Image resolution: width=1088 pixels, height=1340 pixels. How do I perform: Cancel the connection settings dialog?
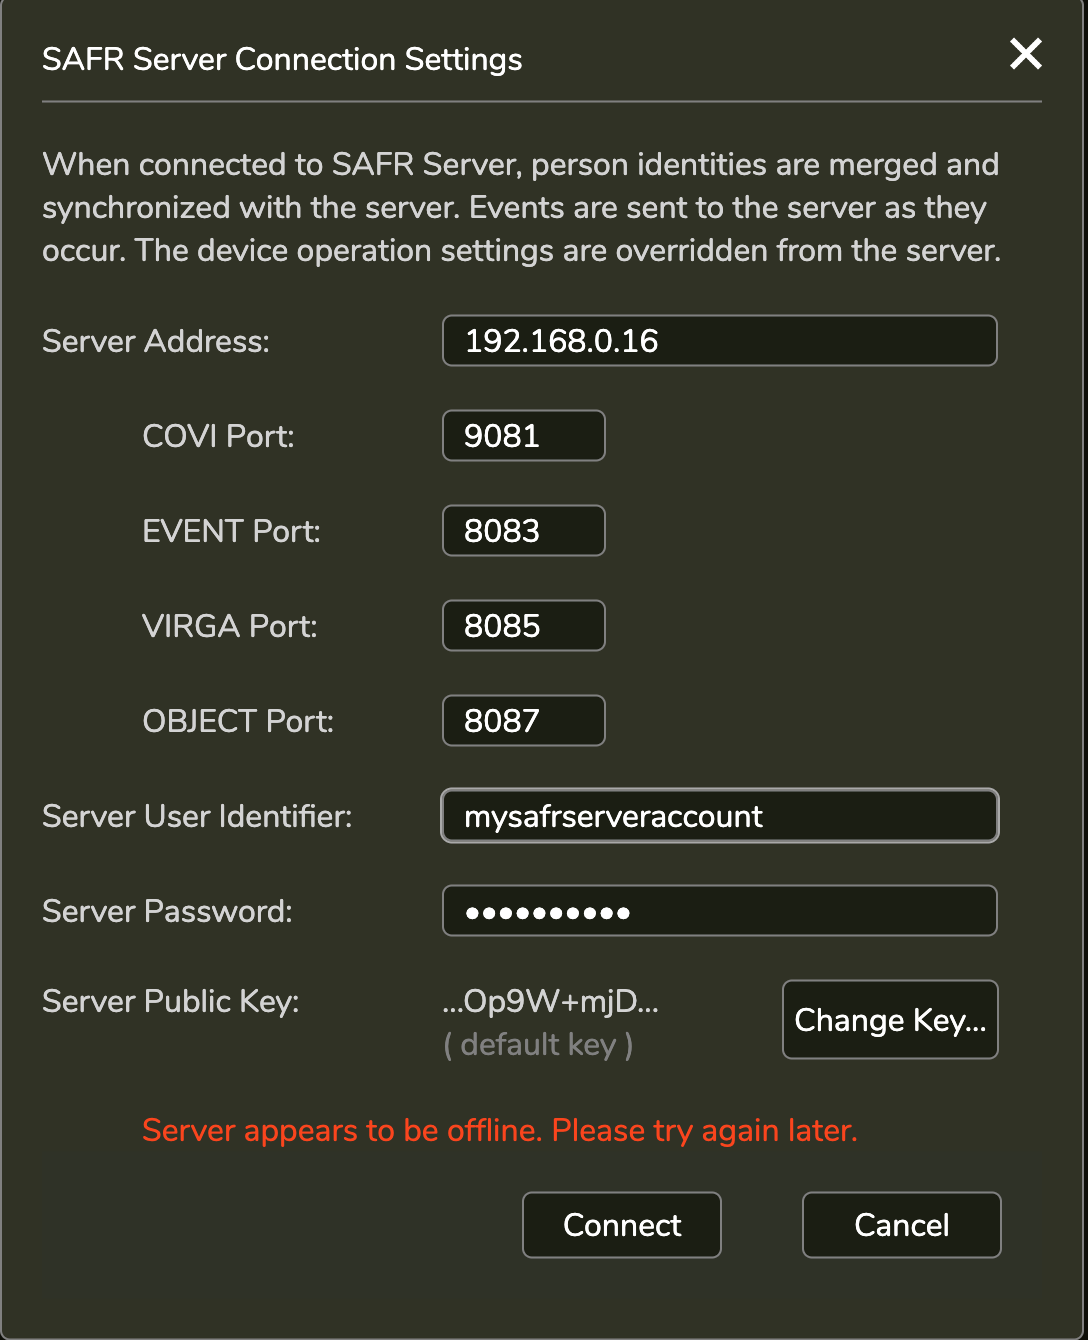901,1225
